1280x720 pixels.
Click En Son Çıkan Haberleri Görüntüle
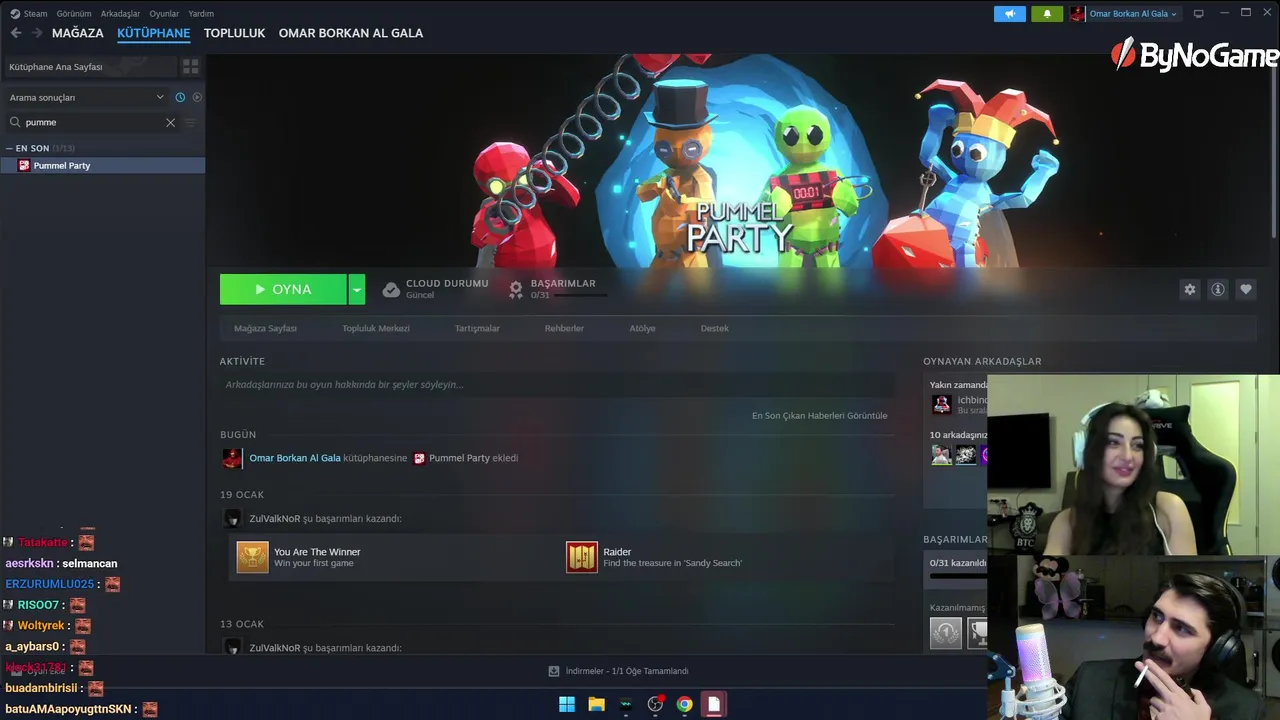[x=819, y=416]
